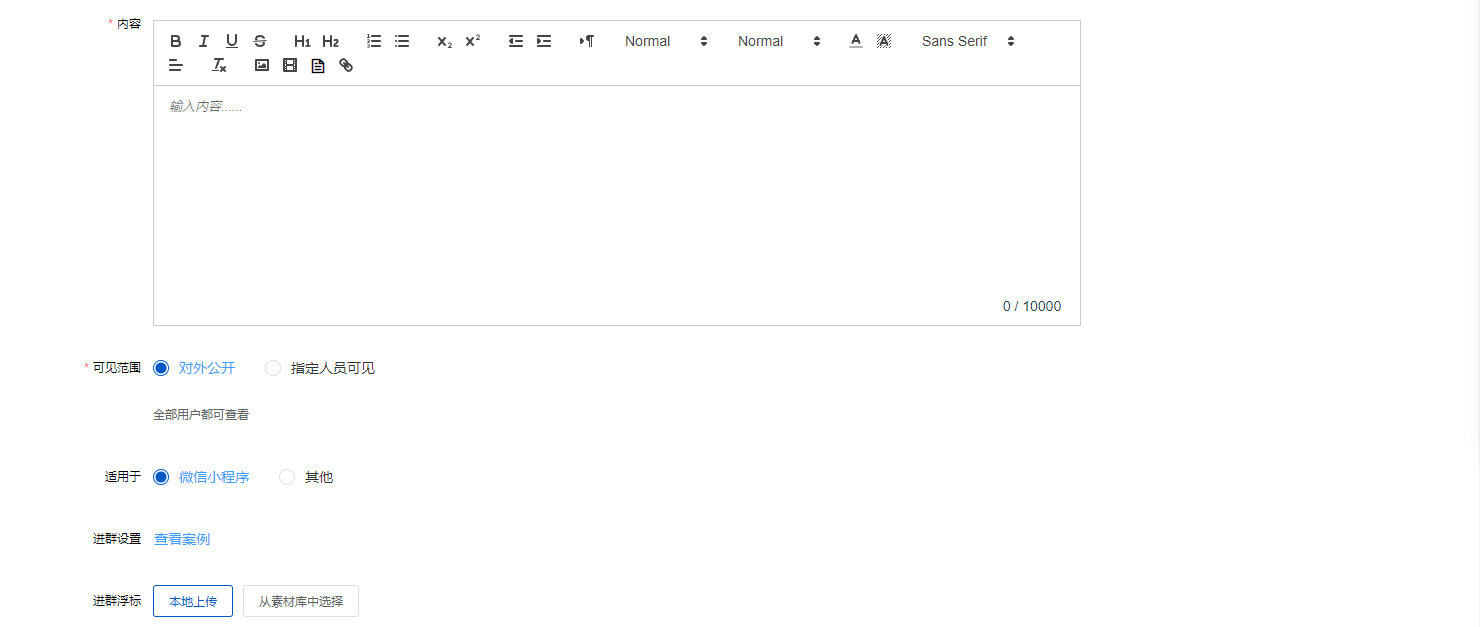Image resolution: width=1480 pixels, height=627 pixels.
Task: Expand the Sans Serif font dropdown
Action: click(967, 41)
